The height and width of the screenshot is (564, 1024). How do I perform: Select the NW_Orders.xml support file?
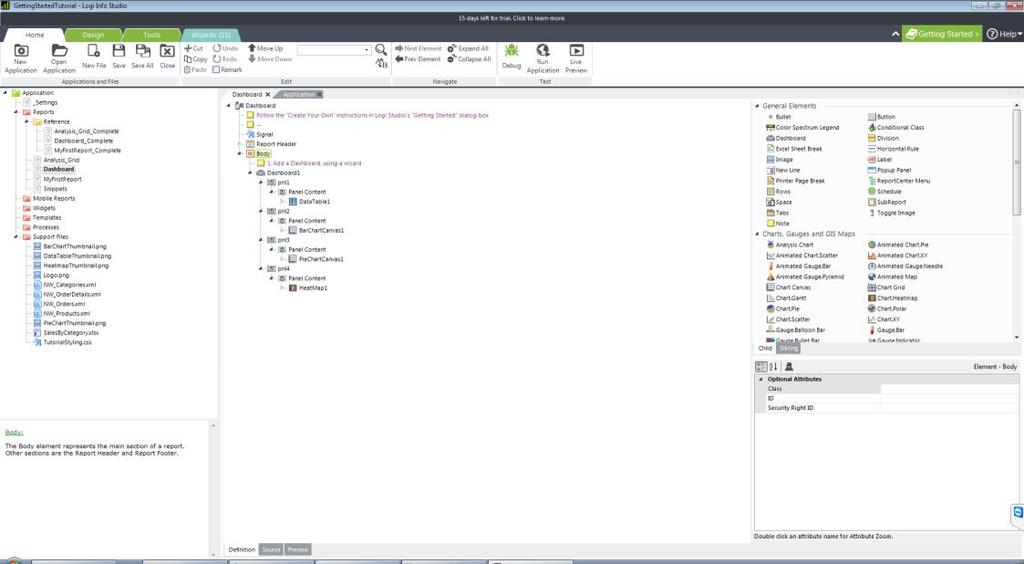[64, 304]
